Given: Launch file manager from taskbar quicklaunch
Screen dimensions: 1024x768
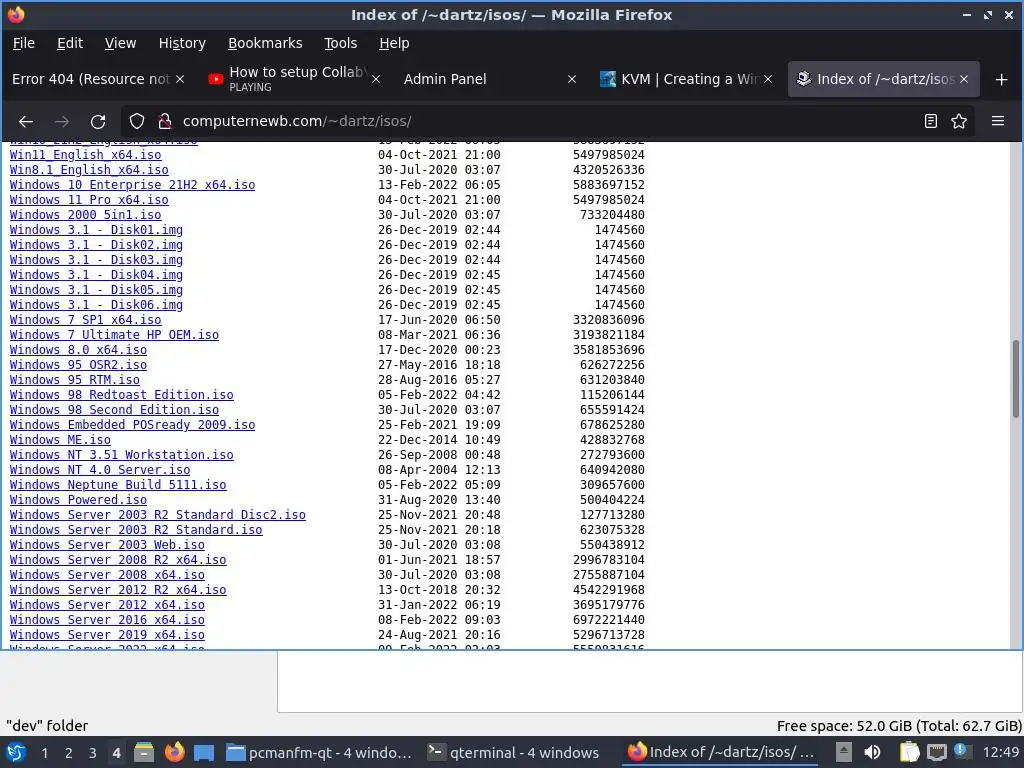Looking at the screenshot, I should [144, 752].
